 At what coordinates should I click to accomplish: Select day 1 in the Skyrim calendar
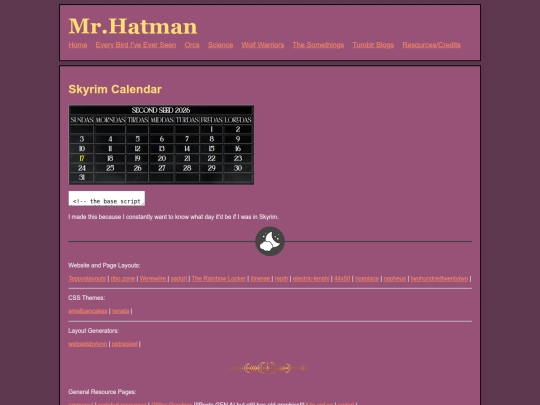point(211,129)
